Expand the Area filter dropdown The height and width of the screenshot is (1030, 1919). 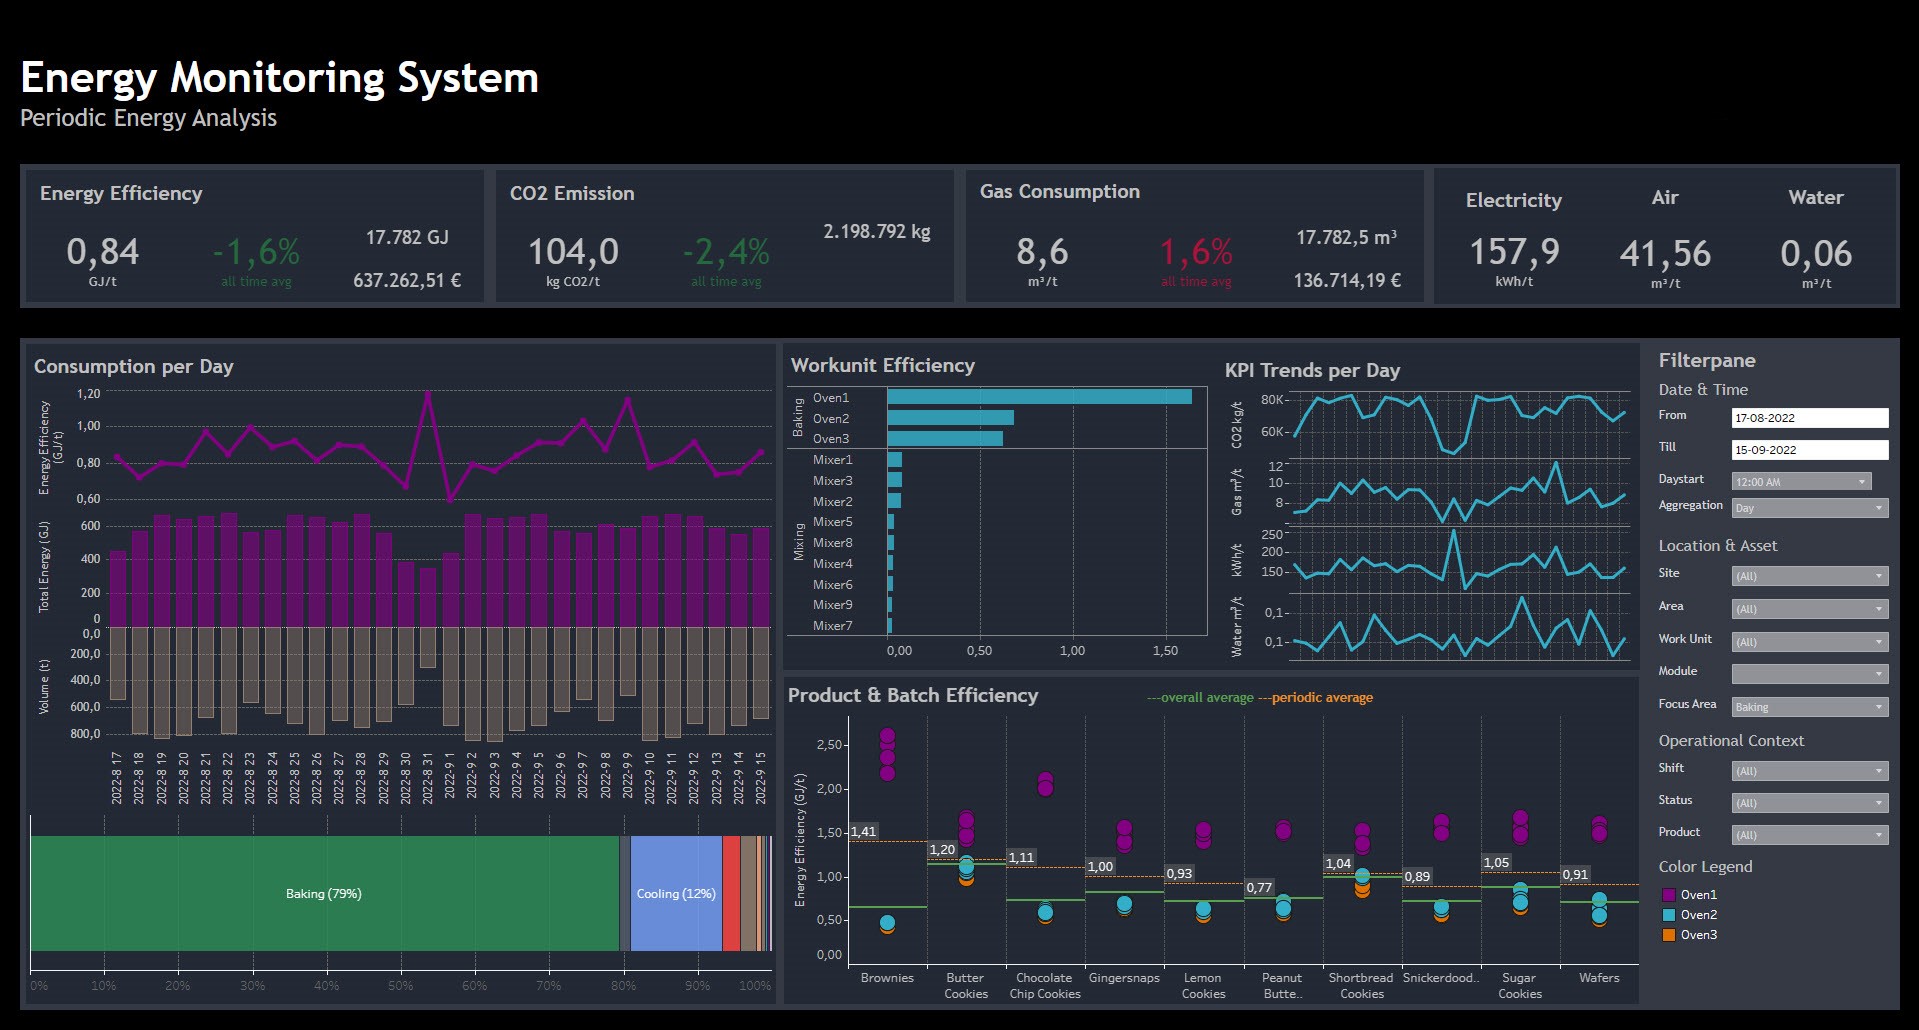pos(1809,609)
